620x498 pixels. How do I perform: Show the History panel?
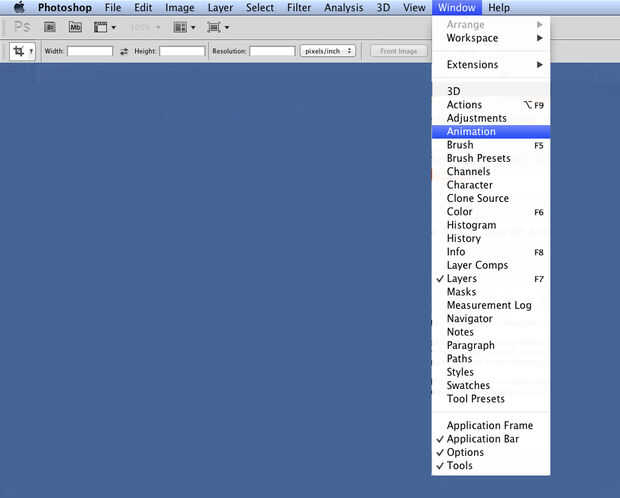point(491,238)
